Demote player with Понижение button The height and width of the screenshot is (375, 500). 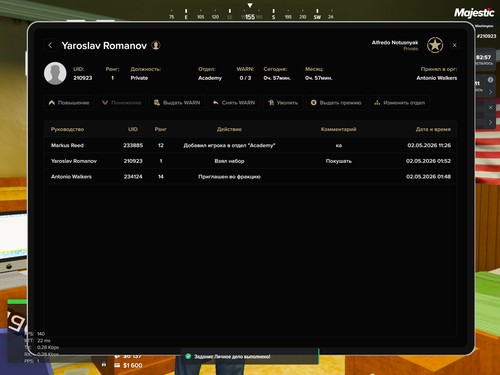coord(122,103)
